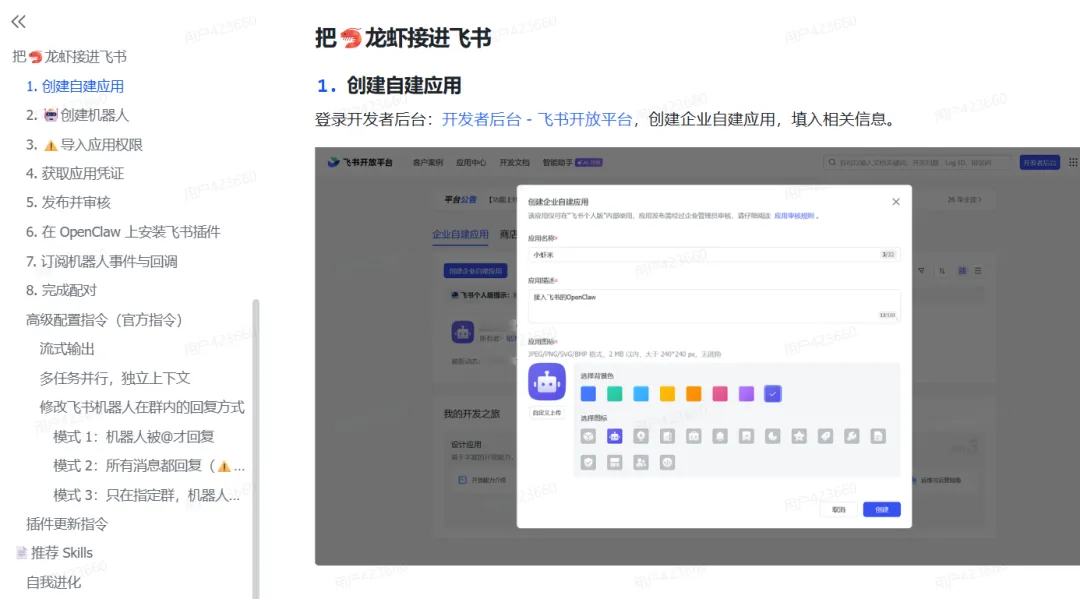This screenshot has width=1080, height=599.
Task: Open 应用中心 in the platform nav
Action: point(471,162)
